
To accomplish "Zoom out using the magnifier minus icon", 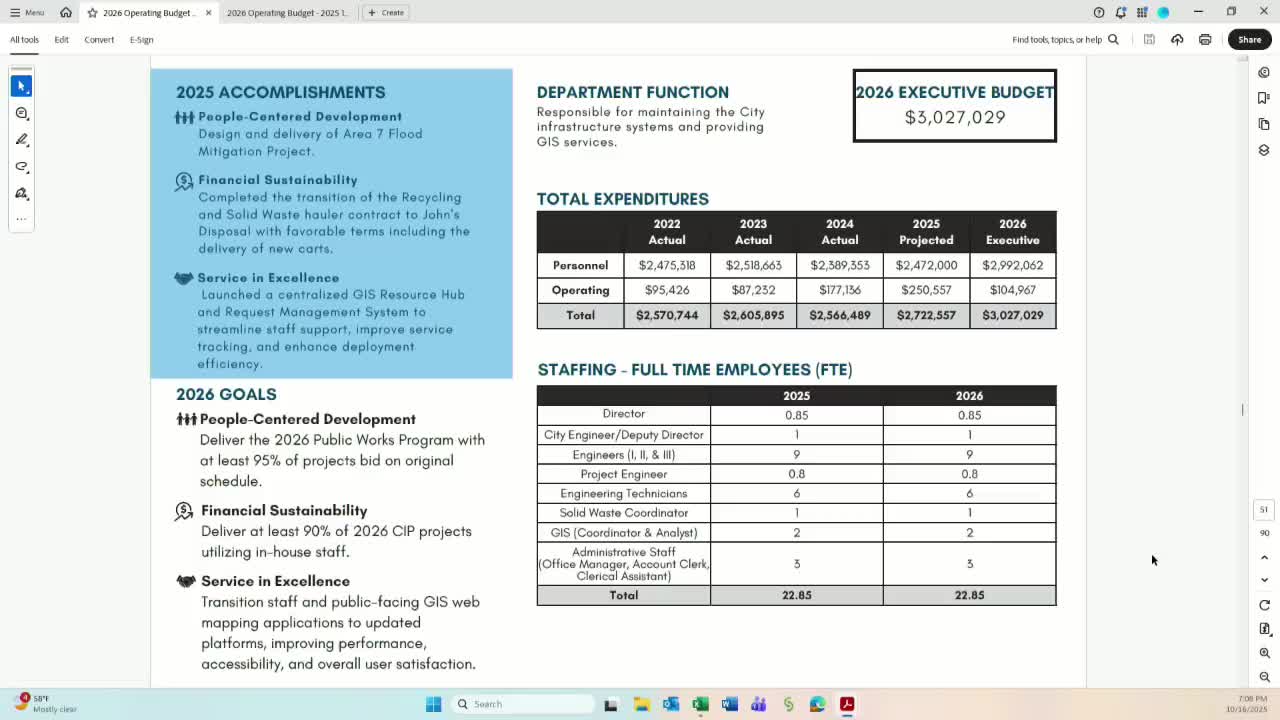I will (x=1264, y=677).
